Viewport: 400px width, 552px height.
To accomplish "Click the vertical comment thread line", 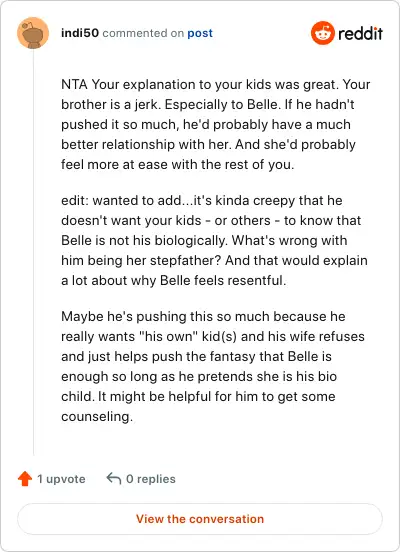I will coord(33,252).
